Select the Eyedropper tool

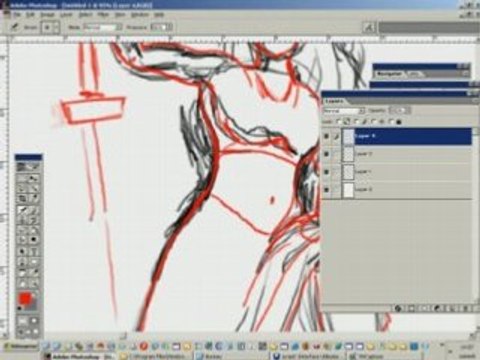(33, 273)
